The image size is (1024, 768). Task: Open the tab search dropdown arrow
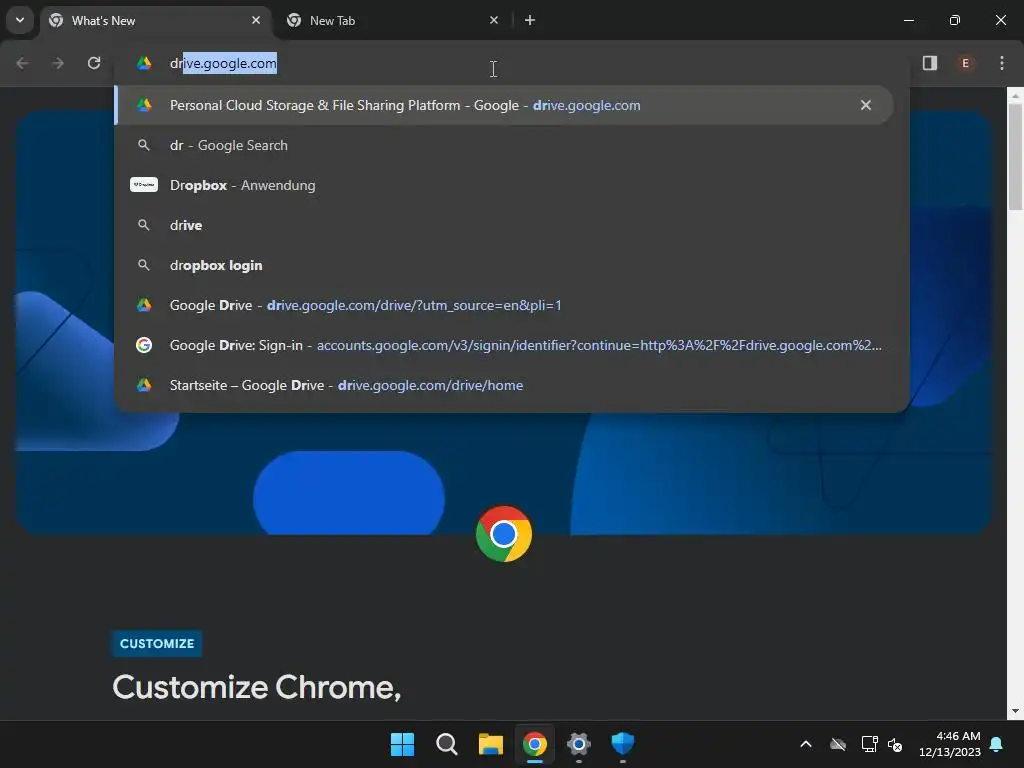pos(20,20)
